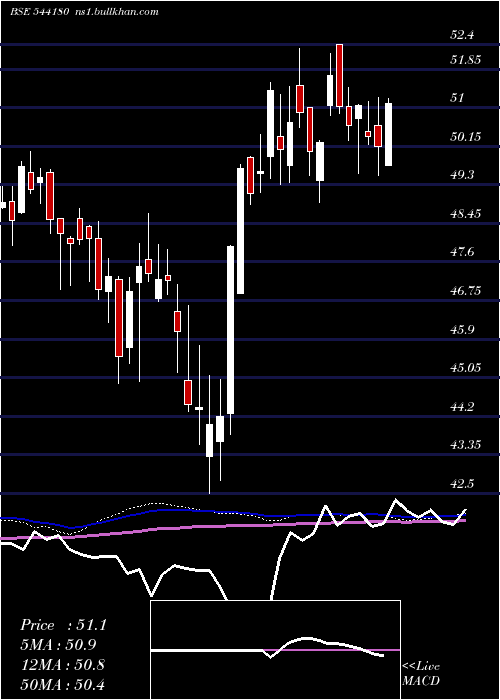
Task: Click the 47.6 price axis label
Action: (x=462, y=252)
